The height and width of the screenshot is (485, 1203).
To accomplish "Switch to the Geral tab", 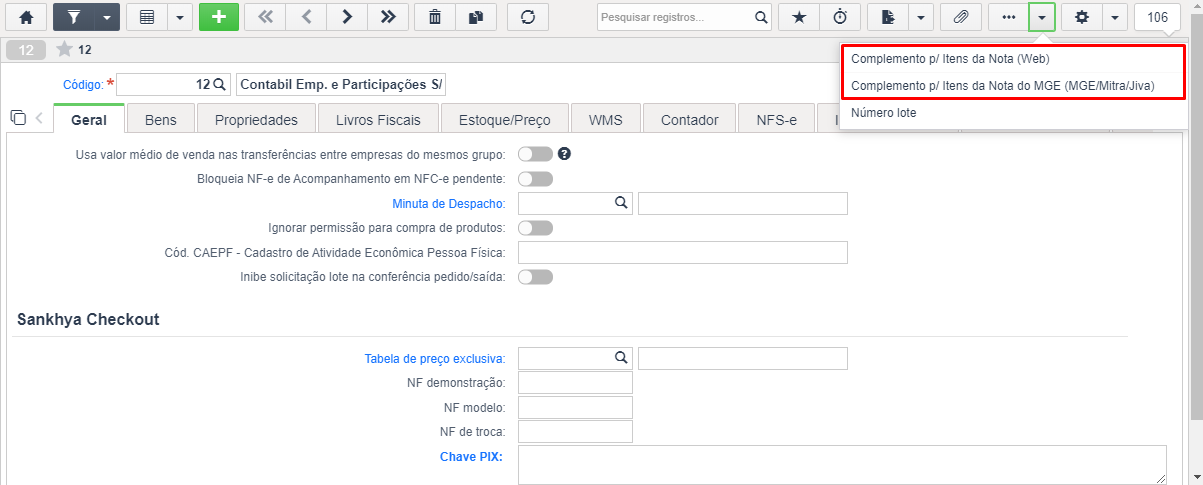I will [89, 120].
